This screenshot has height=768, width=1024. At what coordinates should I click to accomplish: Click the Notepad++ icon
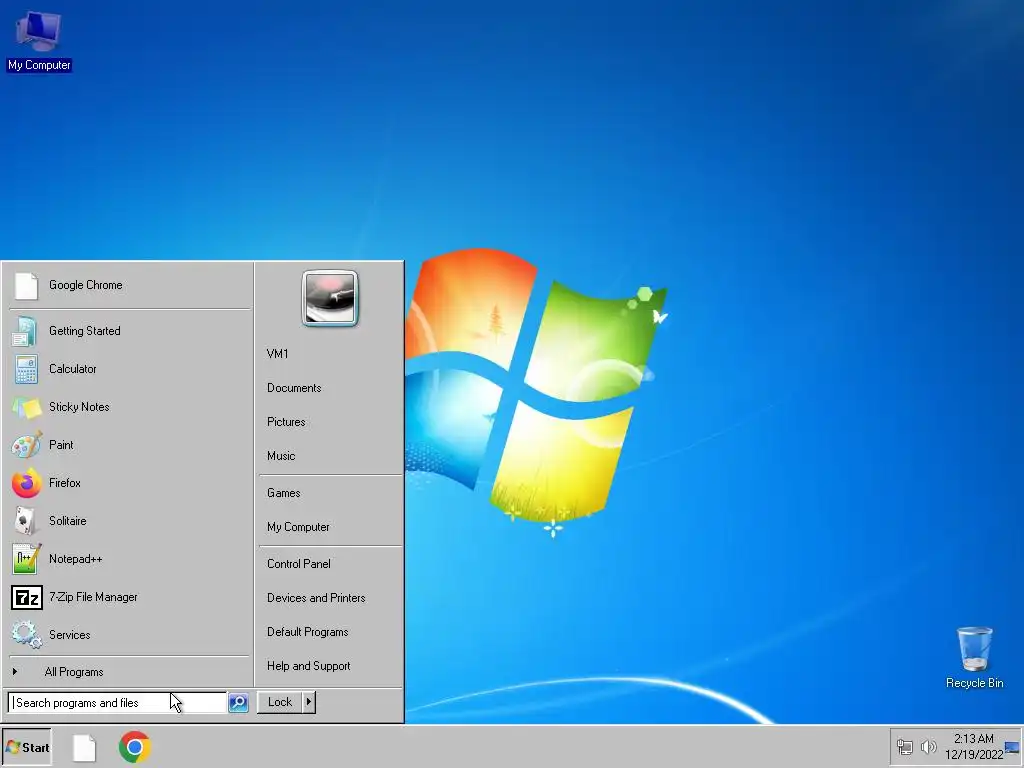tap(26, 559)
